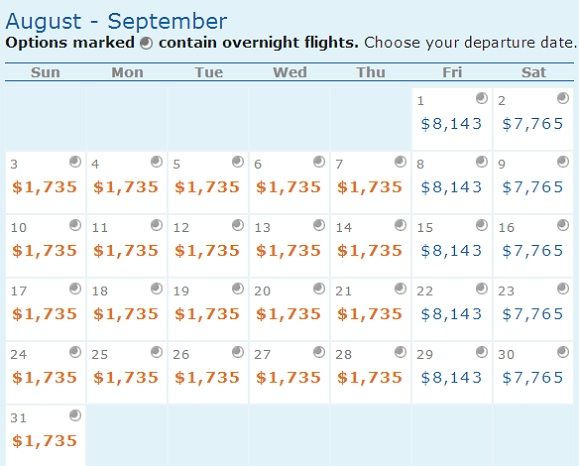Click overnight icon on date 9
579x466 pixels.
pos(563,162)
